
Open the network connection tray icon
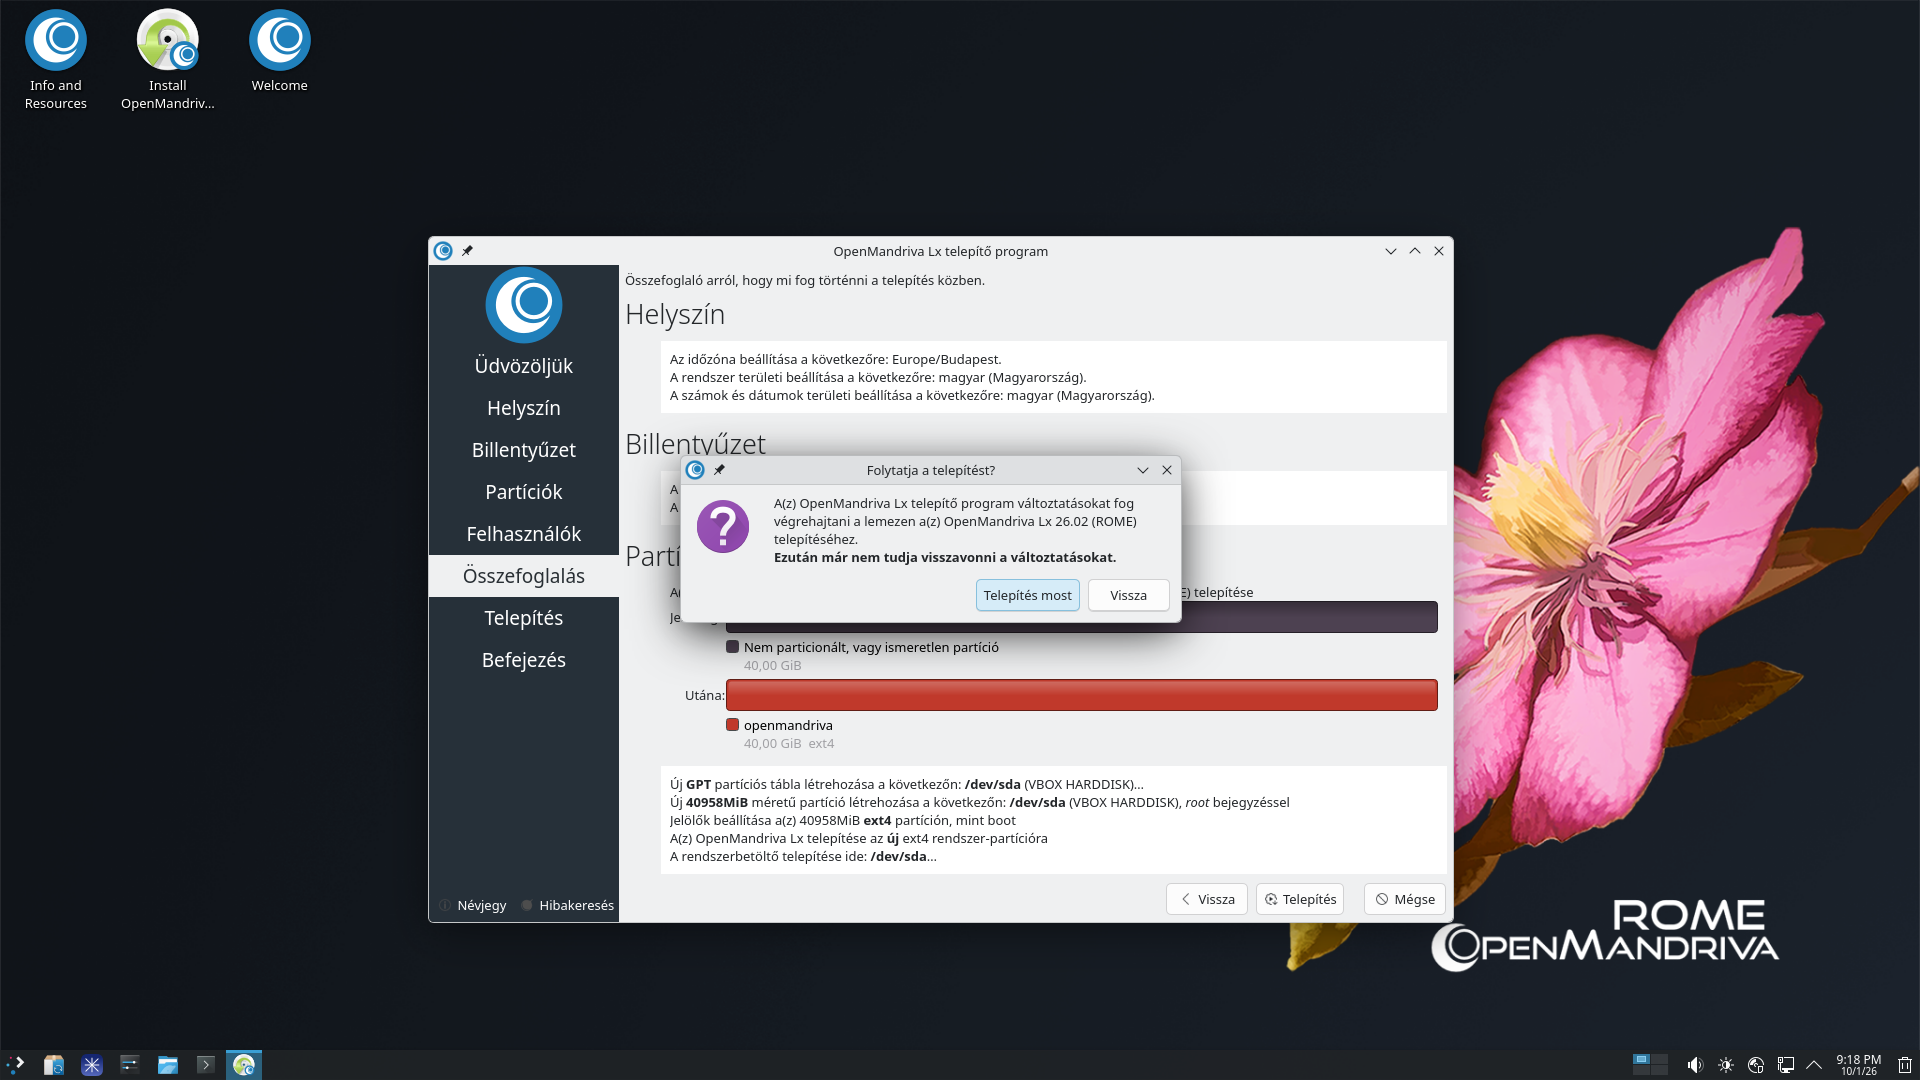point(1785,1065)
